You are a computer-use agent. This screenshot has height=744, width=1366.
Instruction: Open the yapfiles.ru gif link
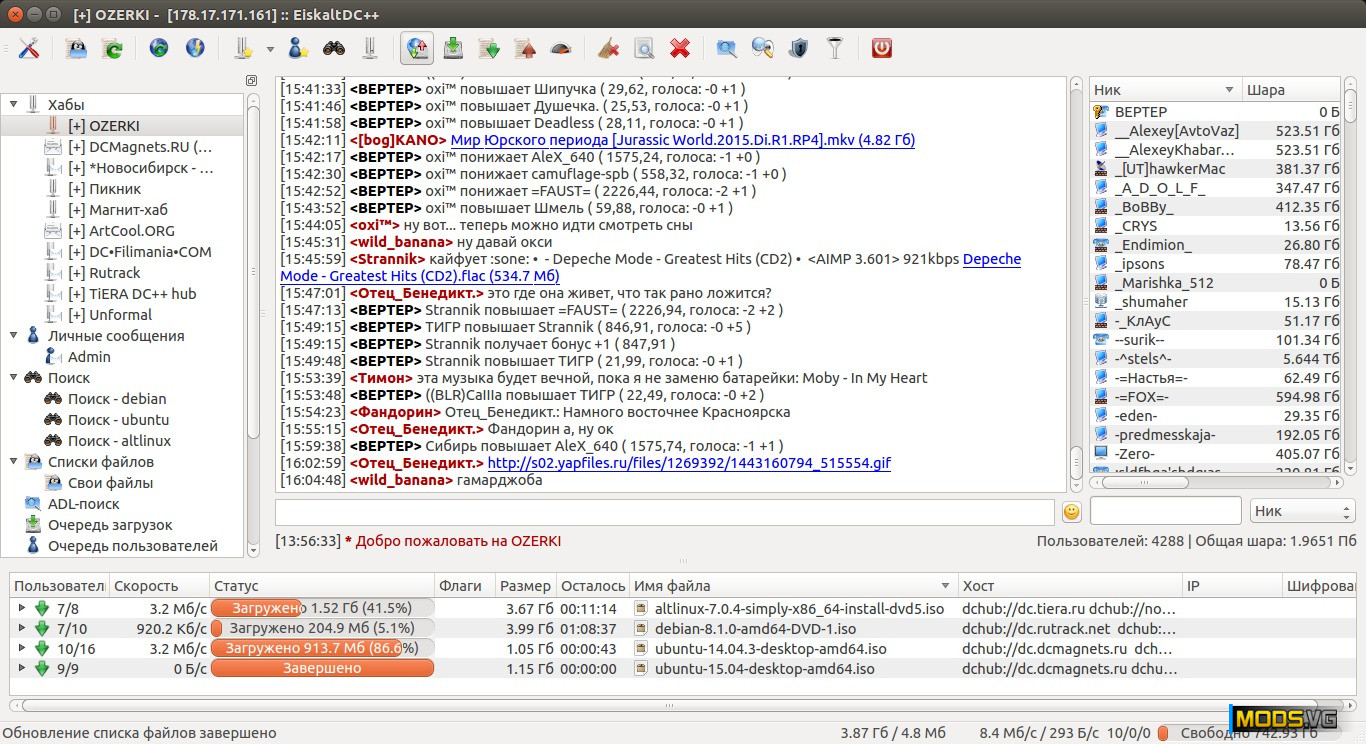coord(688,463)
